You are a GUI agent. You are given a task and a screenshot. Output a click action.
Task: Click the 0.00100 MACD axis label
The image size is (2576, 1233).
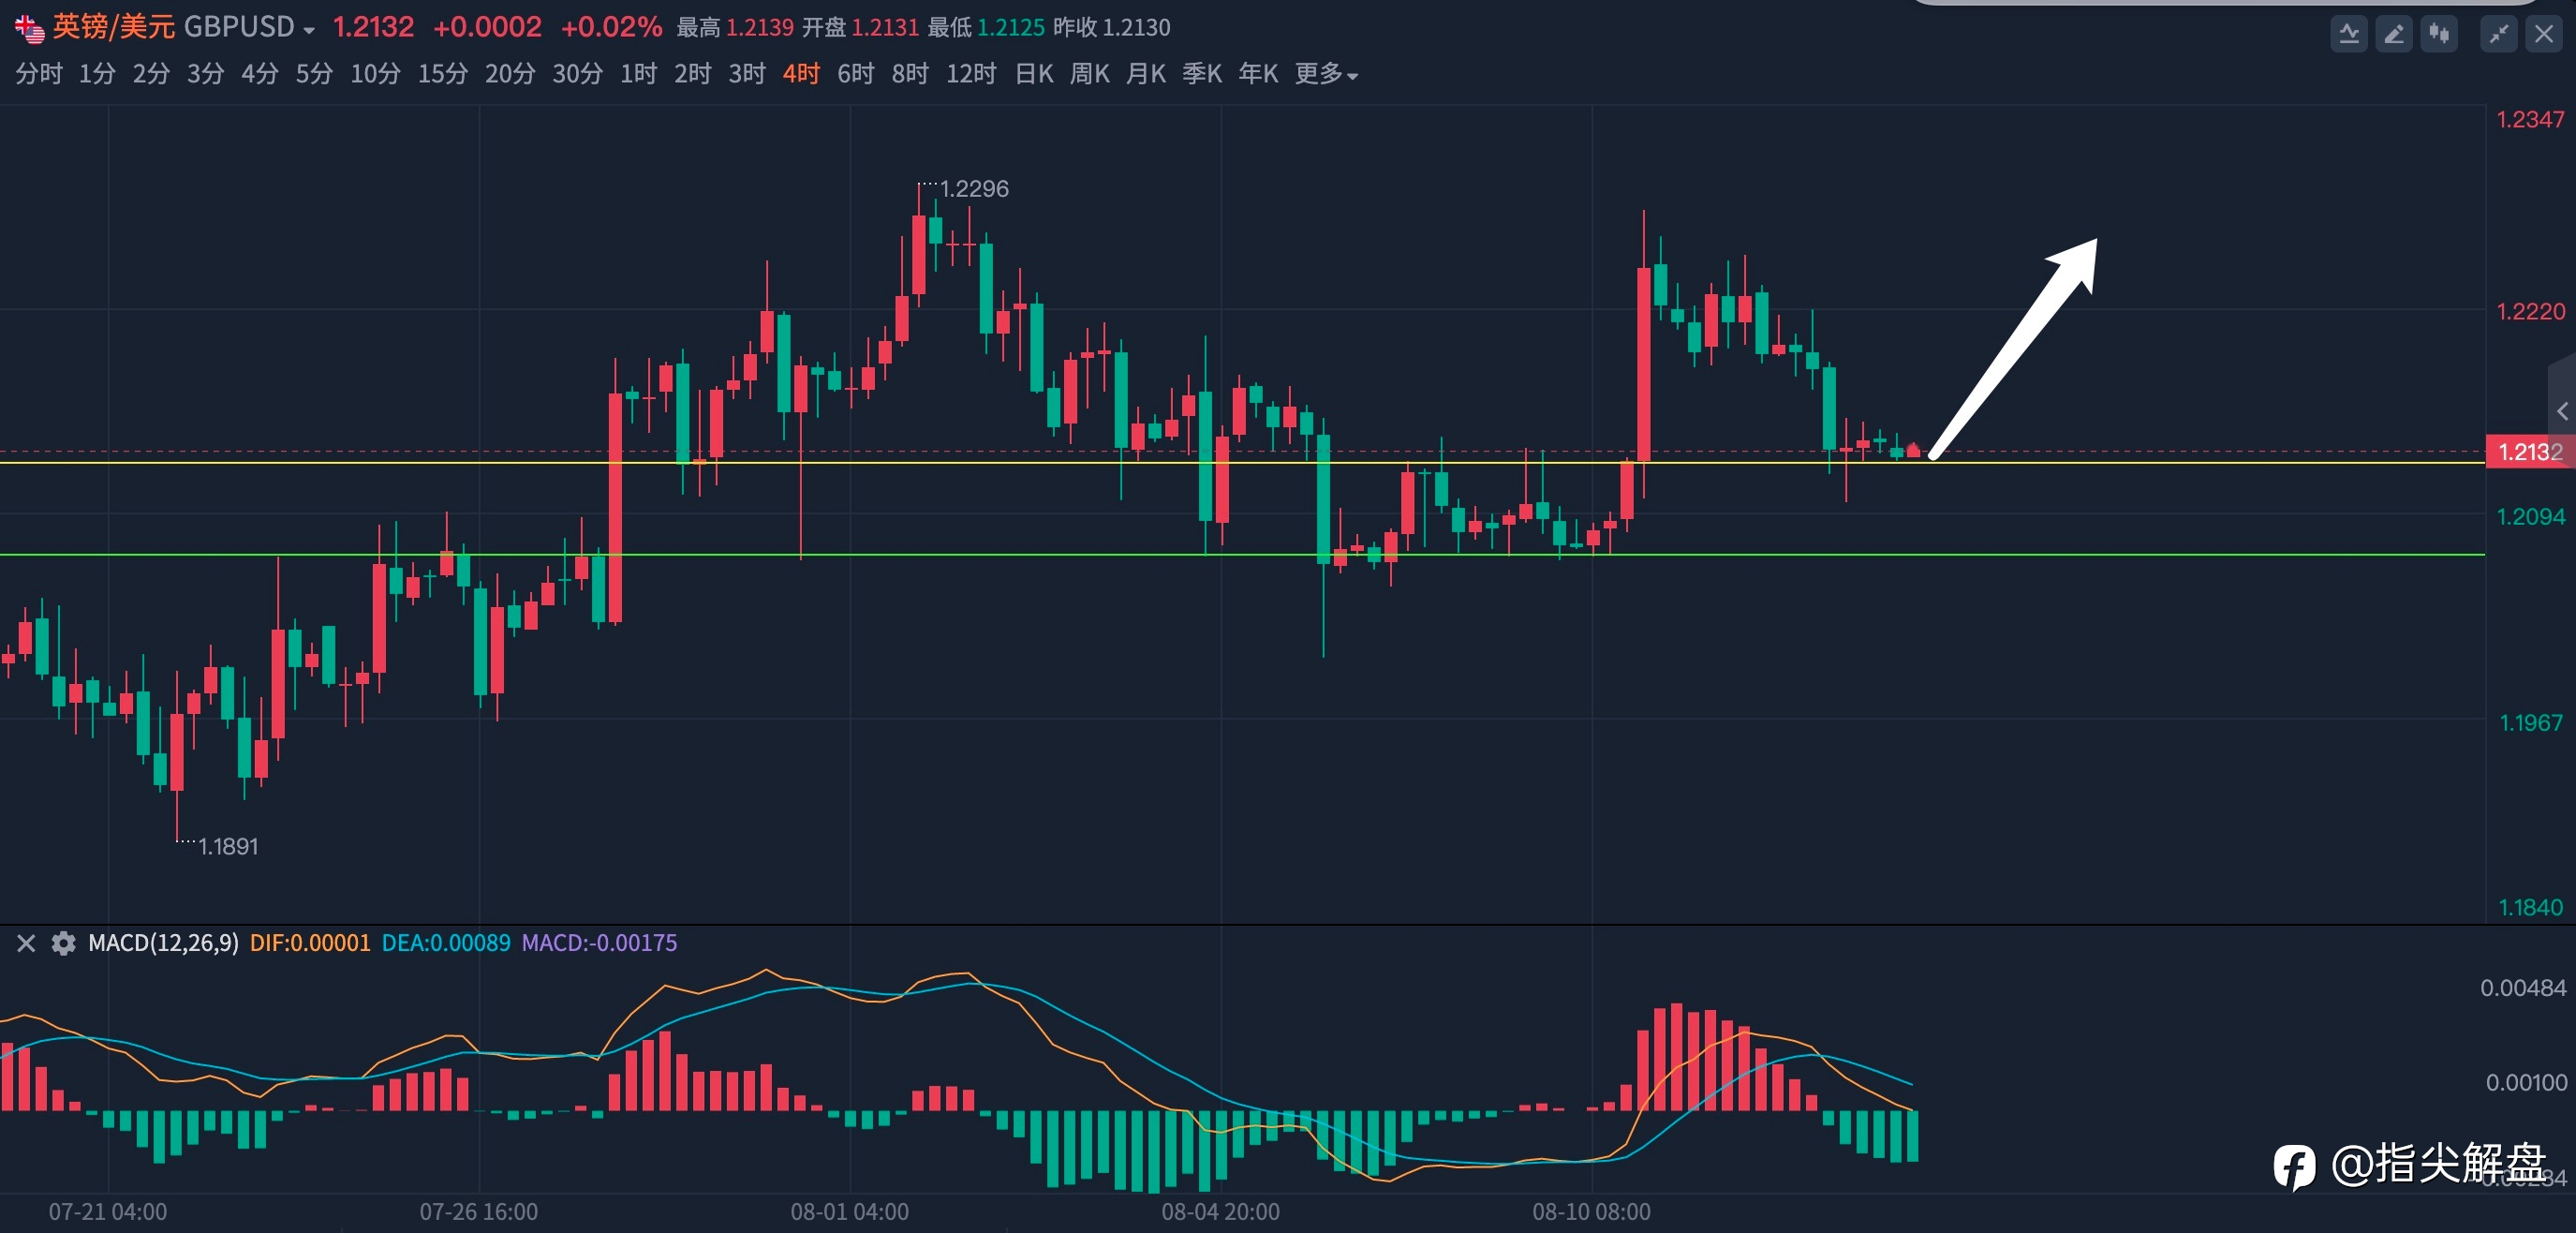coord(2526,1083)
